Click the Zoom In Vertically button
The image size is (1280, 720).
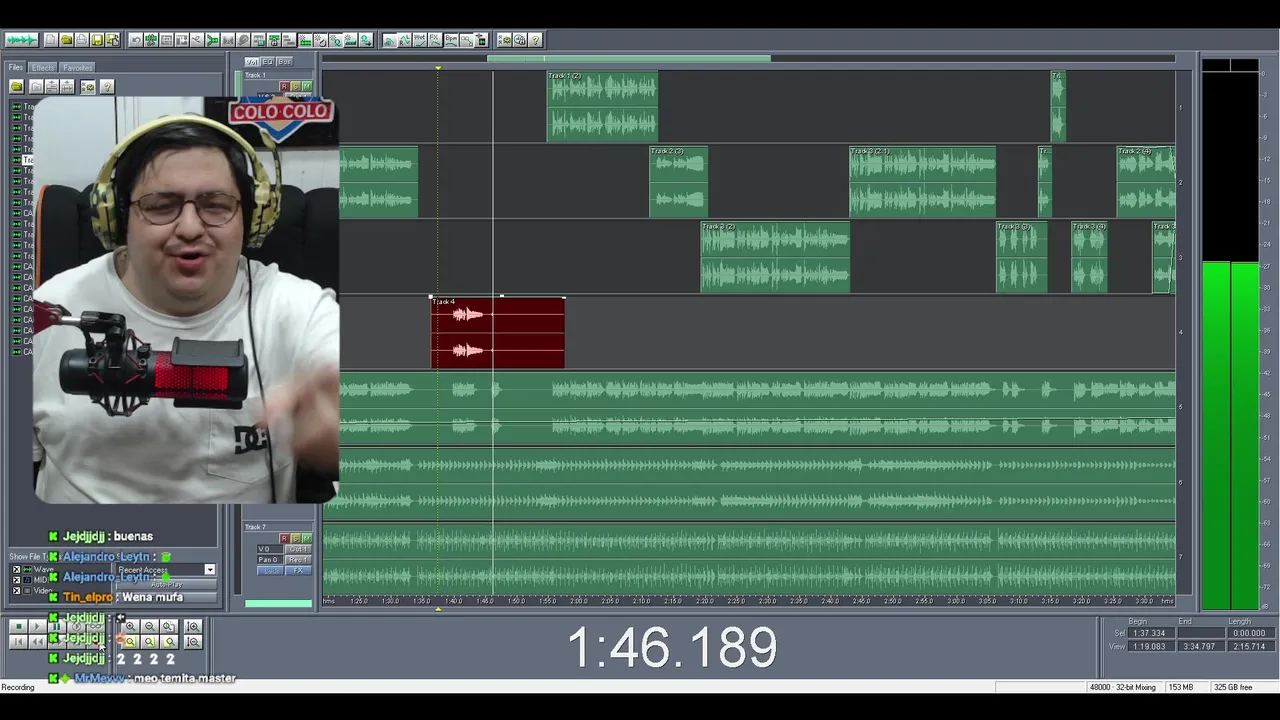tap(193, 626)
